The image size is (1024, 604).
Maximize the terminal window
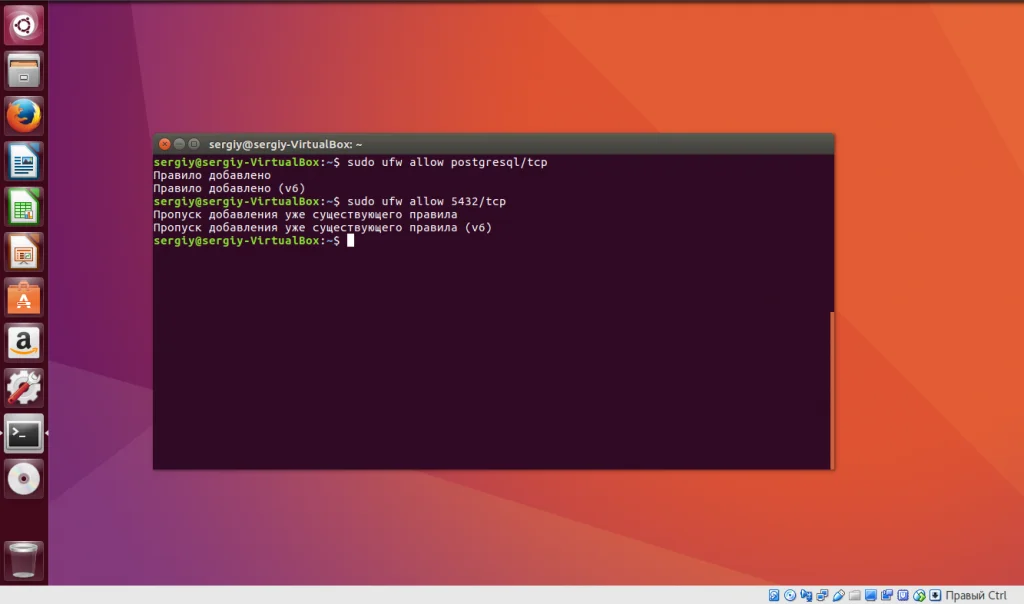coord(194,144)
